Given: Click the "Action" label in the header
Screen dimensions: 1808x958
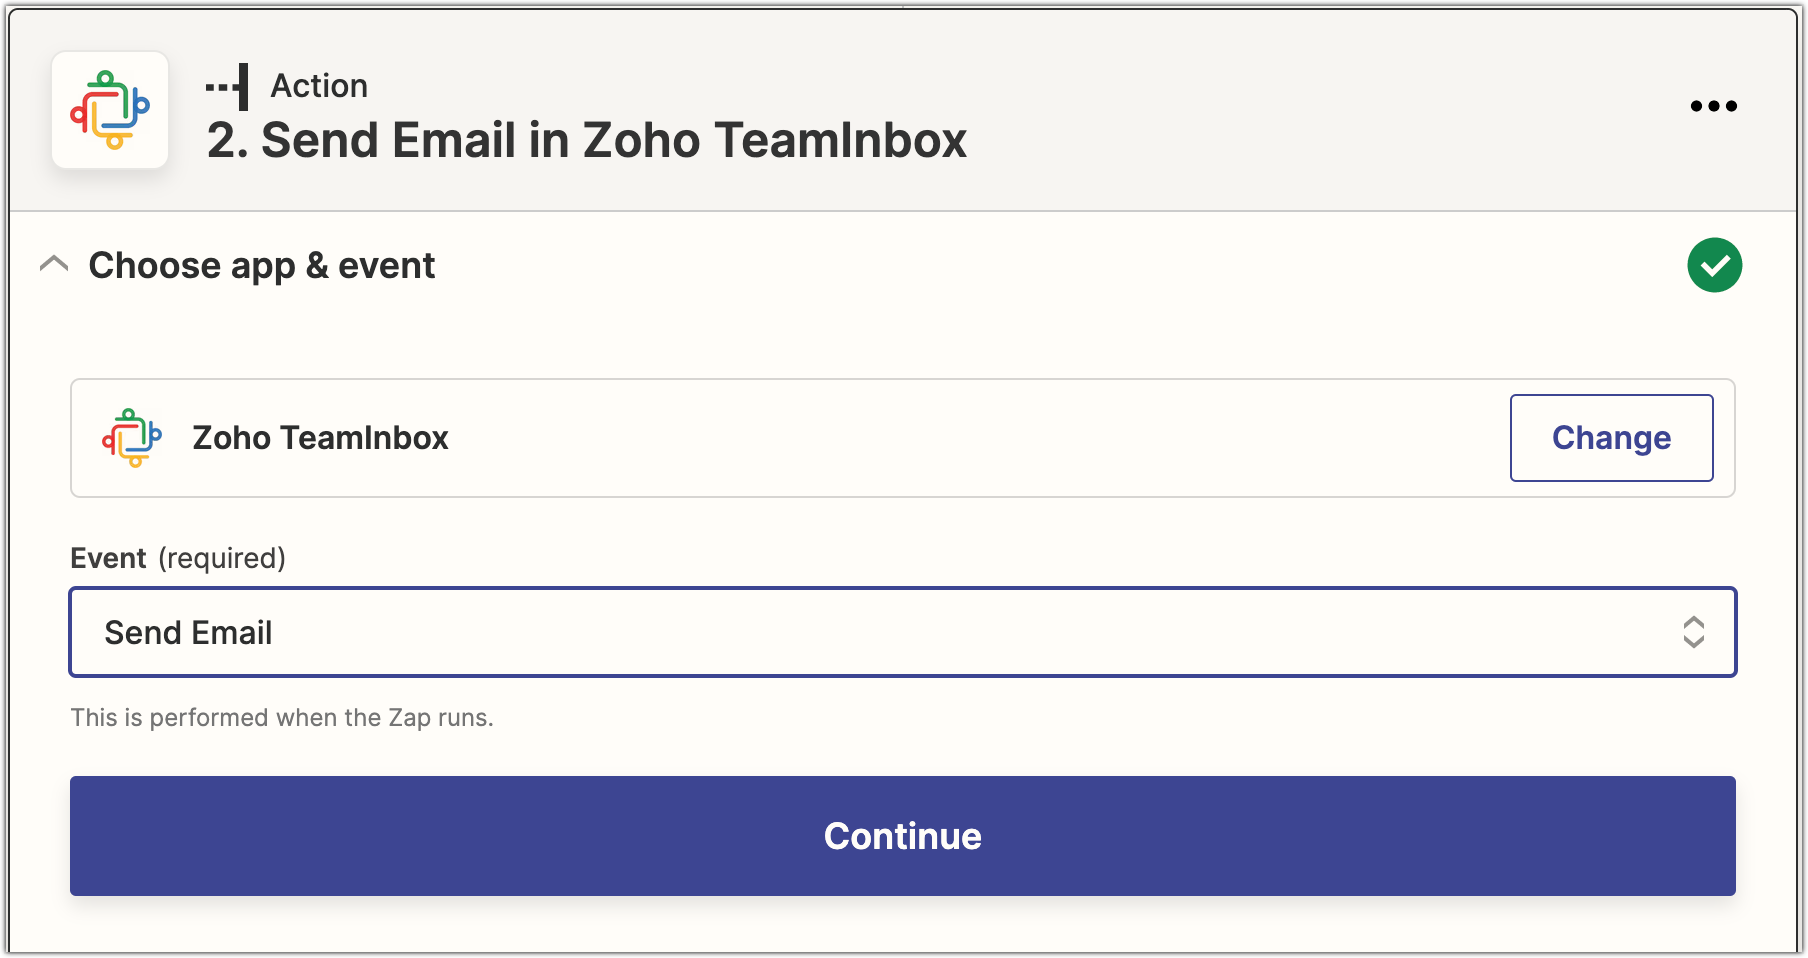Looking at the screenshot, I should click(x=319, y=86).
